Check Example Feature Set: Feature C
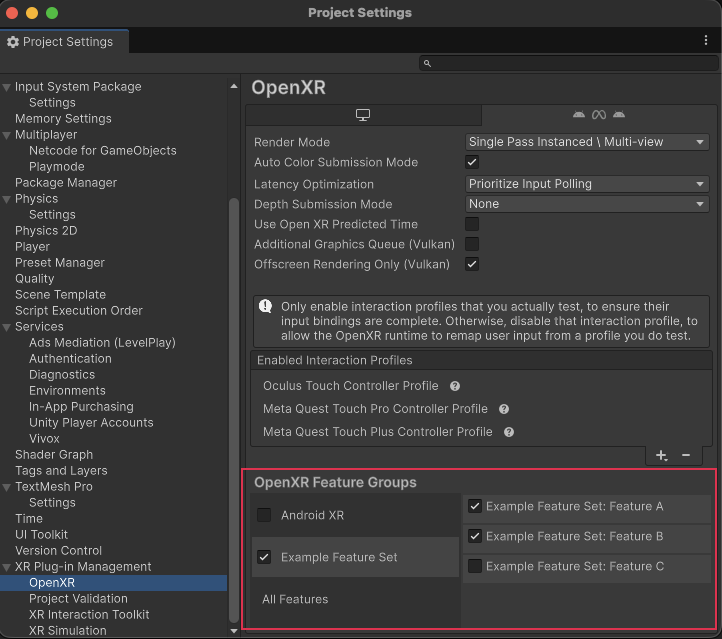This screenshot has width=722, height=639. (x=475, y=566)
